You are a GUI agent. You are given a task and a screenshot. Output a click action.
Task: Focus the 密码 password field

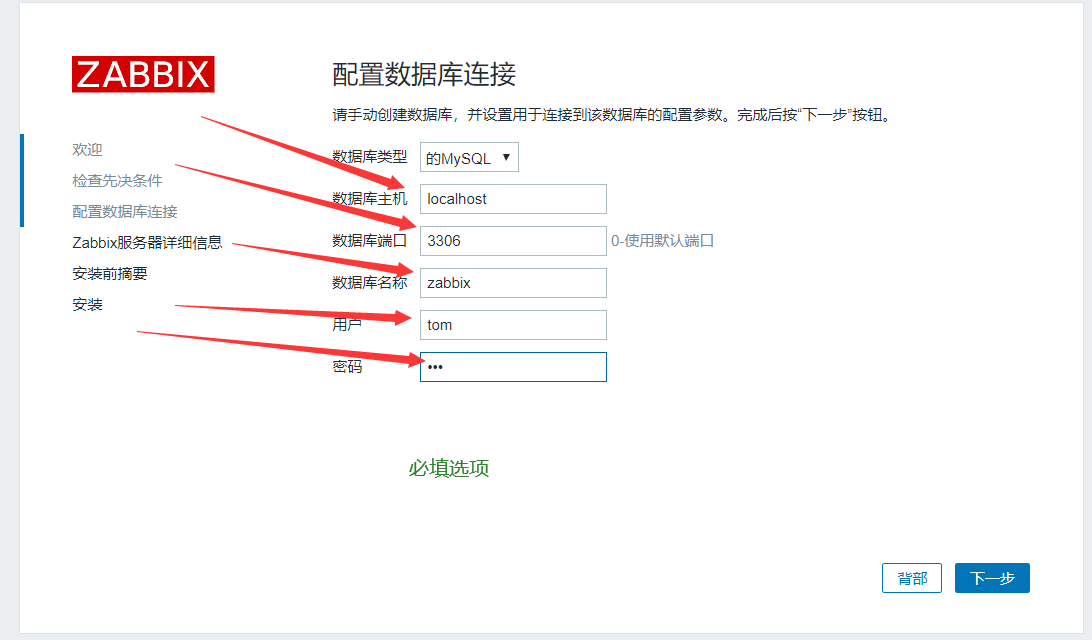pyautogui.click(x=513, y=367)
